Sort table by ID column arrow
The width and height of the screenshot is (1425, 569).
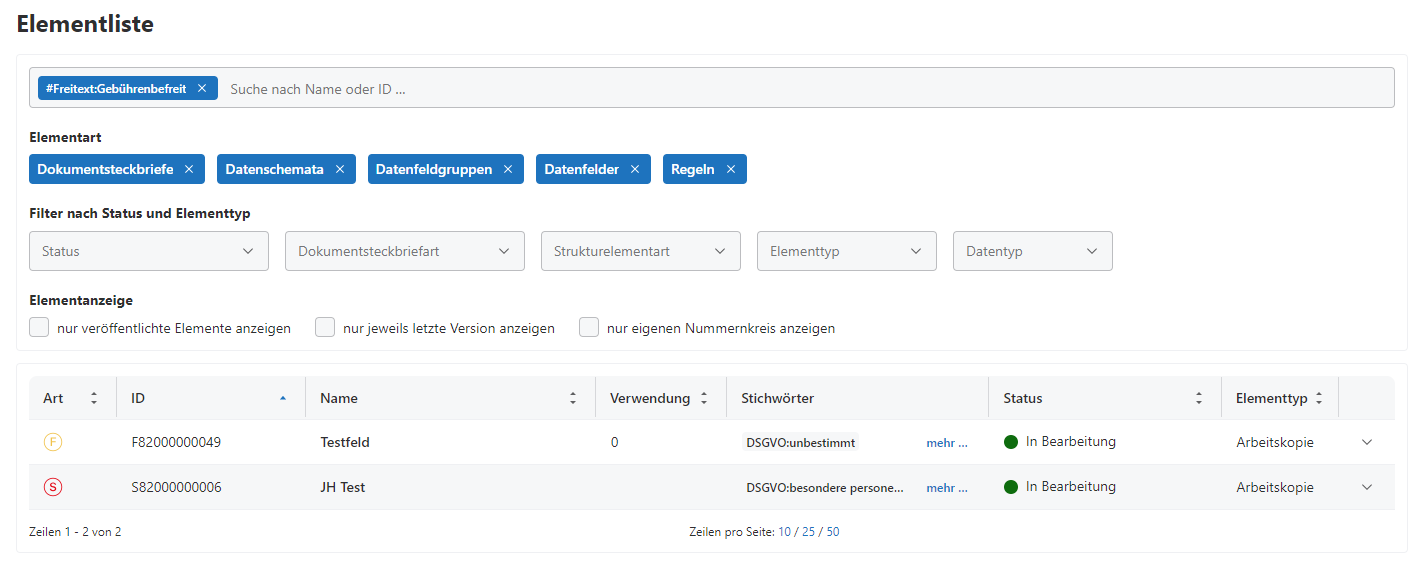(283, 398)
